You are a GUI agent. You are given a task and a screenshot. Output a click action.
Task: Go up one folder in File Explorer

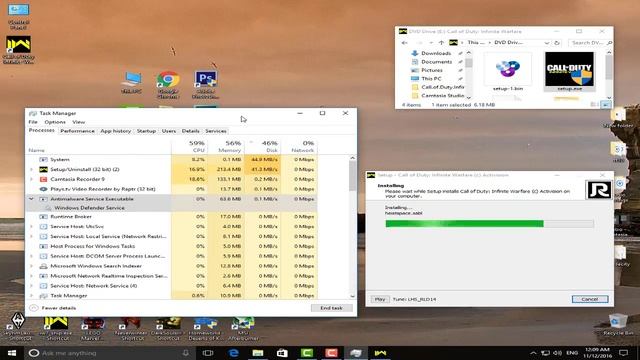(441, 42)
